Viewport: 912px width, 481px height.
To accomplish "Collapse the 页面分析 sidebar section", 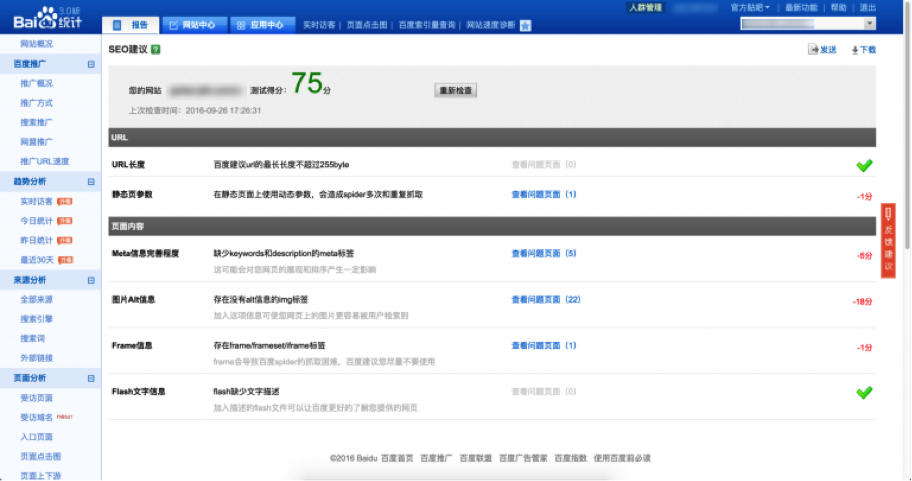I will (x=91, y=378).
